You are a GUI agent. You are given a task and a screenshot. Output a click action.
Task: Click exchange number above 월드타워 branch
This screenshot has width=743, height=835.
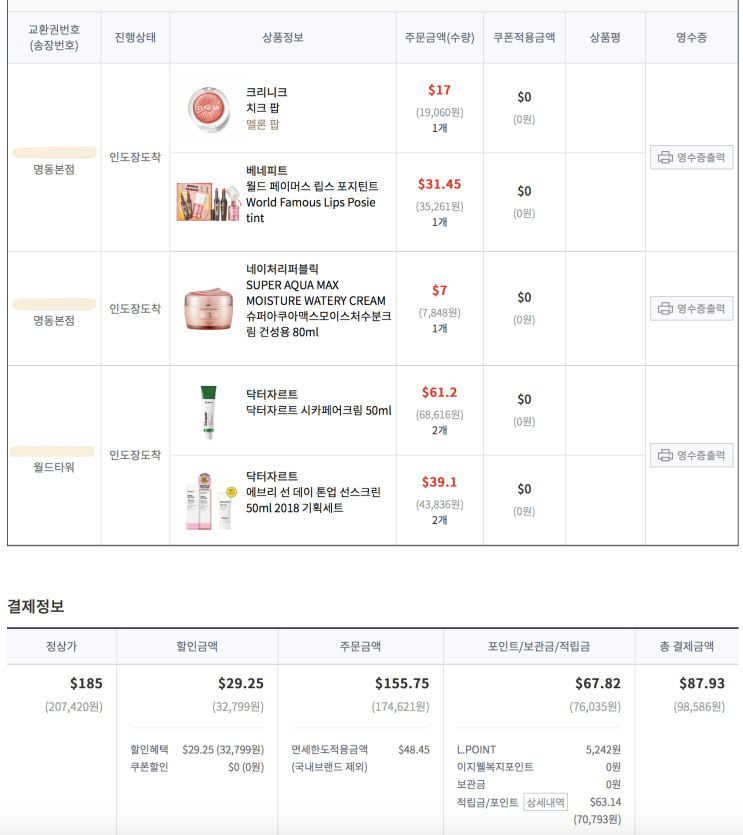click(53, 452)
